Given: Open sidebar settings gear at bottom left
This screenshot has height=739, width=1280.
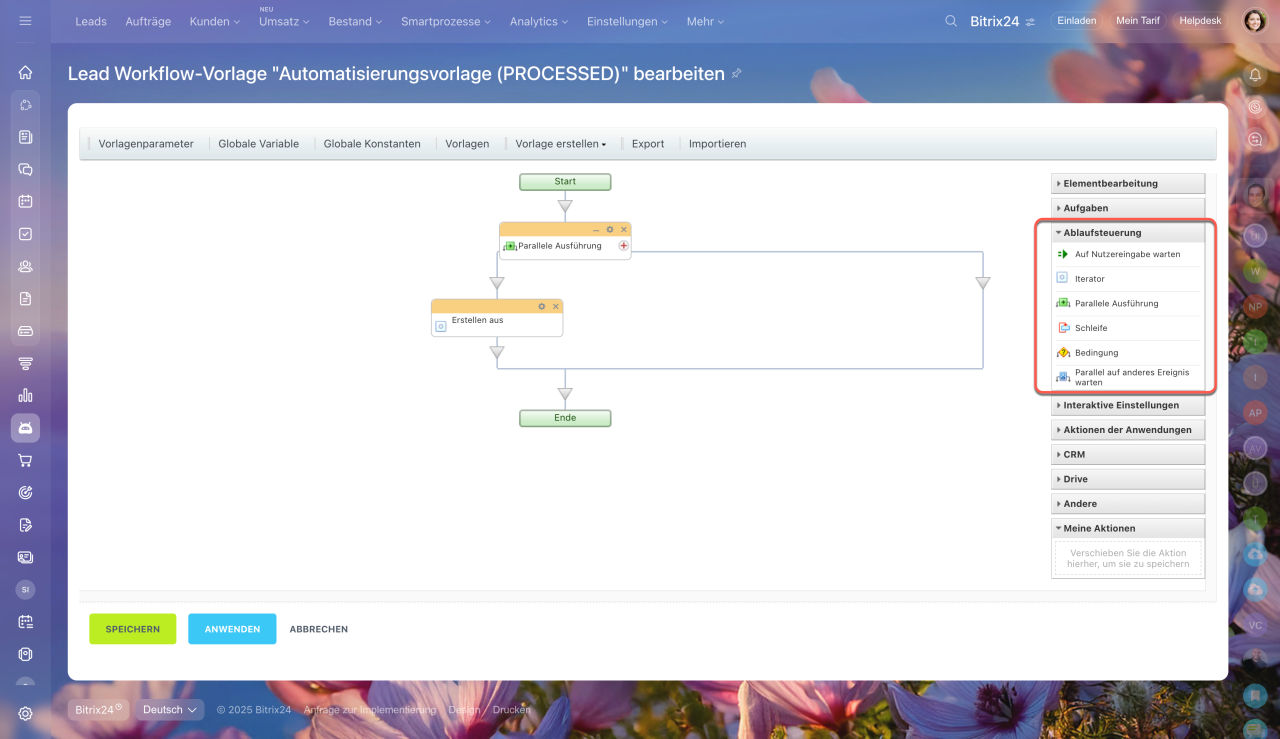Looking at the screenshot, I should point(25,713).
